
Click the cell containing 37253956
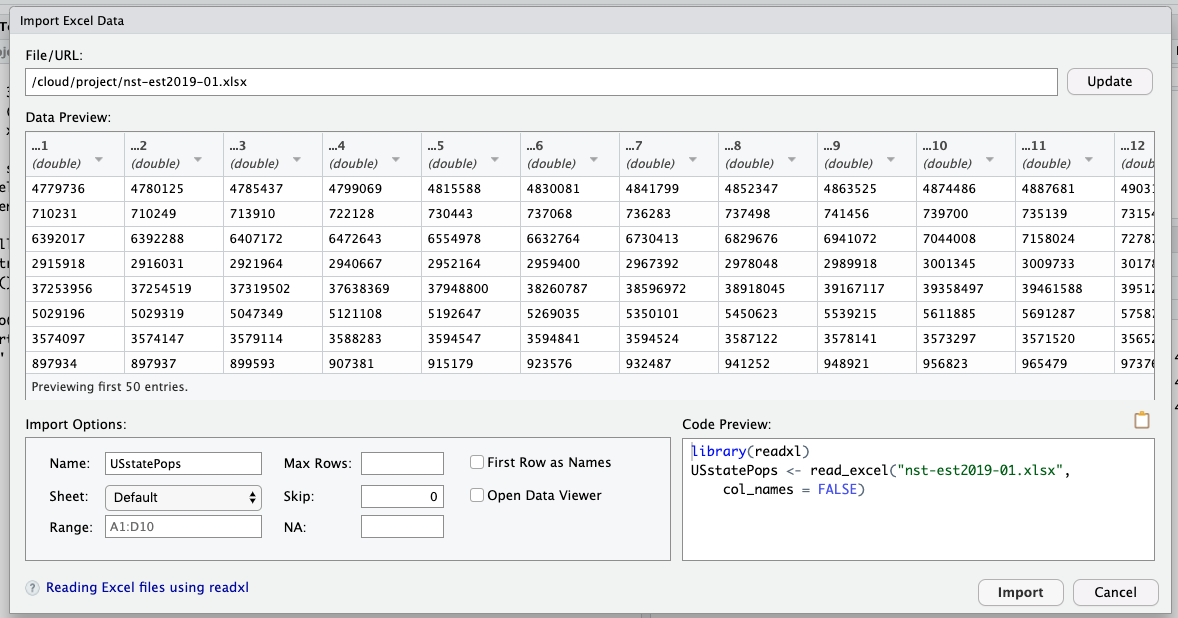65,288
